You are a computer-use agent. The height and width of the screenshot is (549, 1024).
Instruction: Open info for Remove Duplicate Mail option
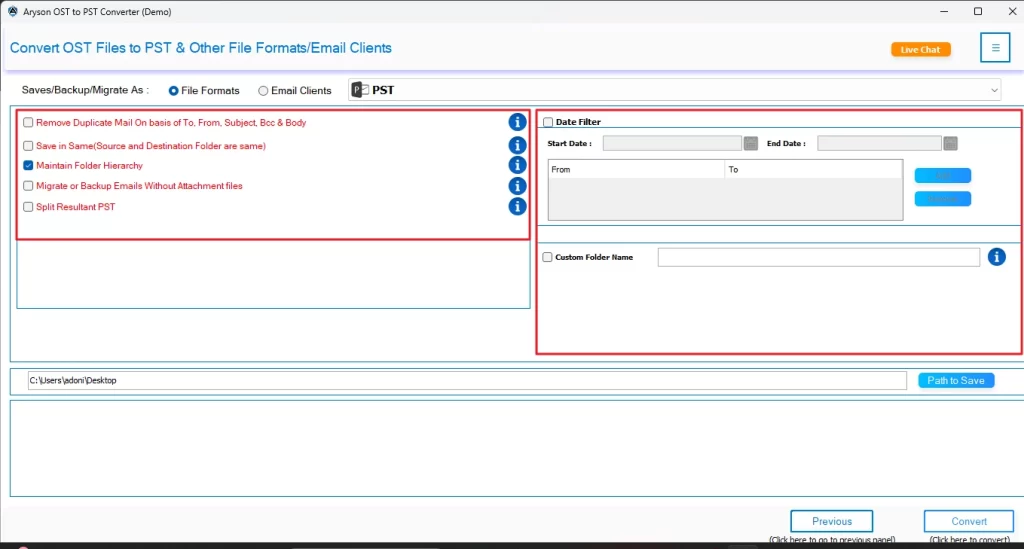pyautogui.click(x=517, y=122)
